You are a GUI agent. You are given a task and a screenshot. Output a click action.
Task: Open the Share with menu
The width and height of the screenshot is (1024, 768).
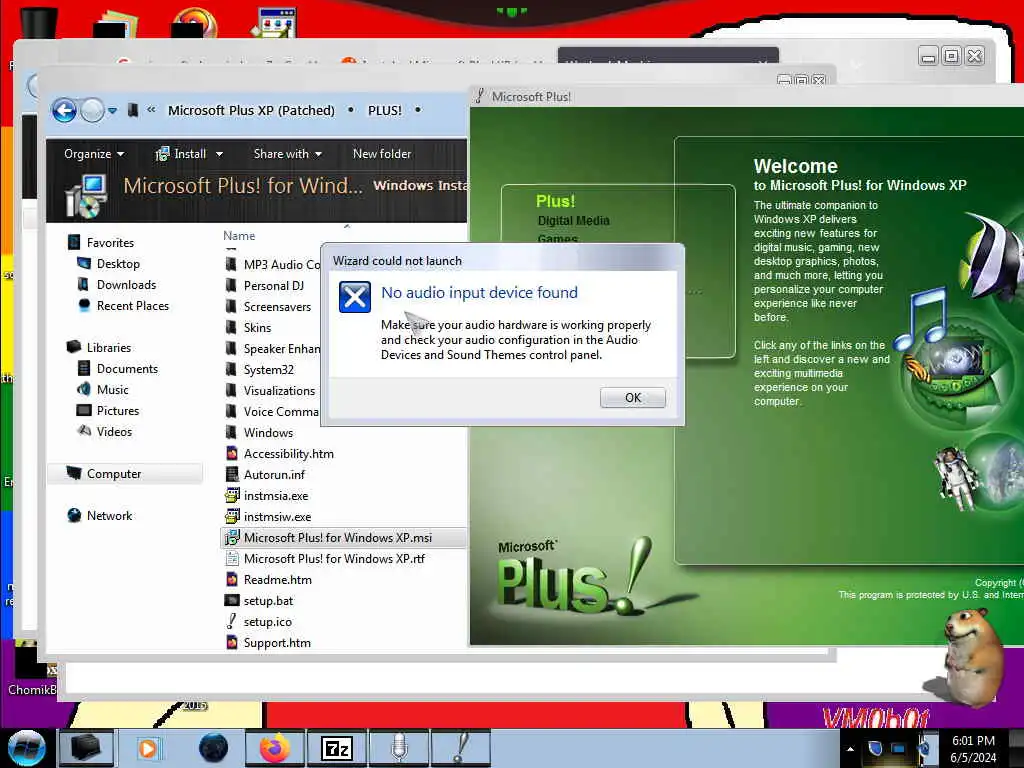tap(287, 154)
